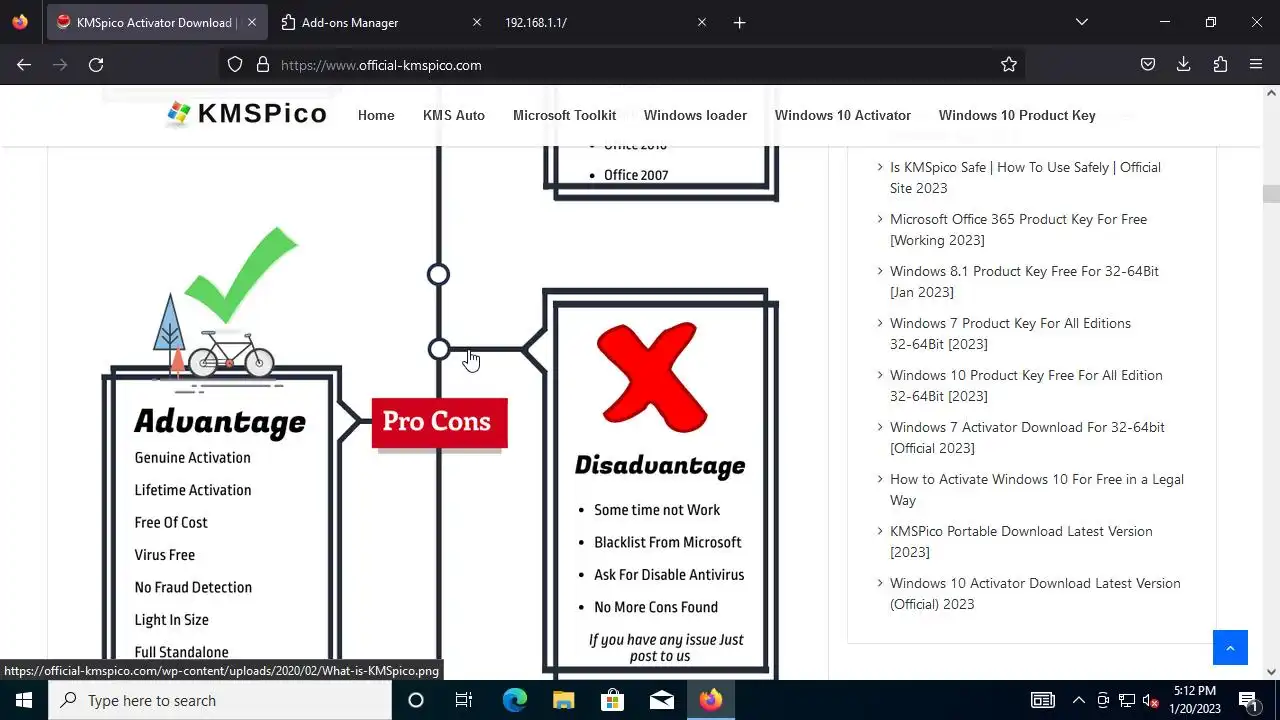Click the taskbar search box
Screen dimensions: 1280x720
(x=220, y=700)
